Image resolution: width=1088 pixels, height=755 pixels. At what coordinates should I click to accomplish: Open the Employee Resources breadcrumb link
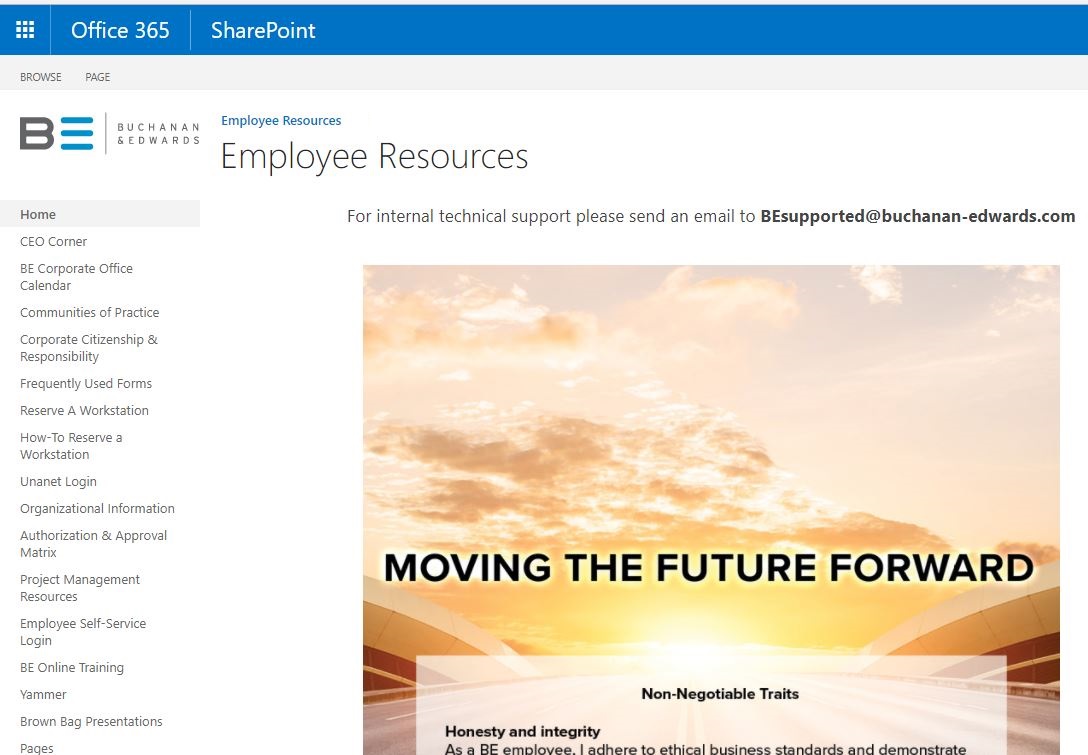tap(281, 120)
